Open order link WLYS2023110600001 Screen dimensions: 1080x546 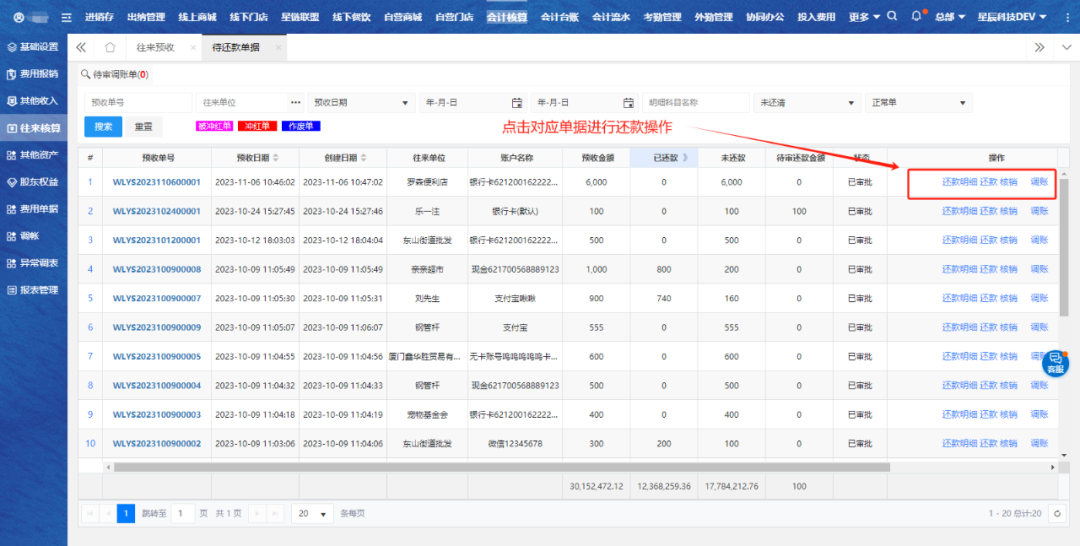tap(157, 182)
